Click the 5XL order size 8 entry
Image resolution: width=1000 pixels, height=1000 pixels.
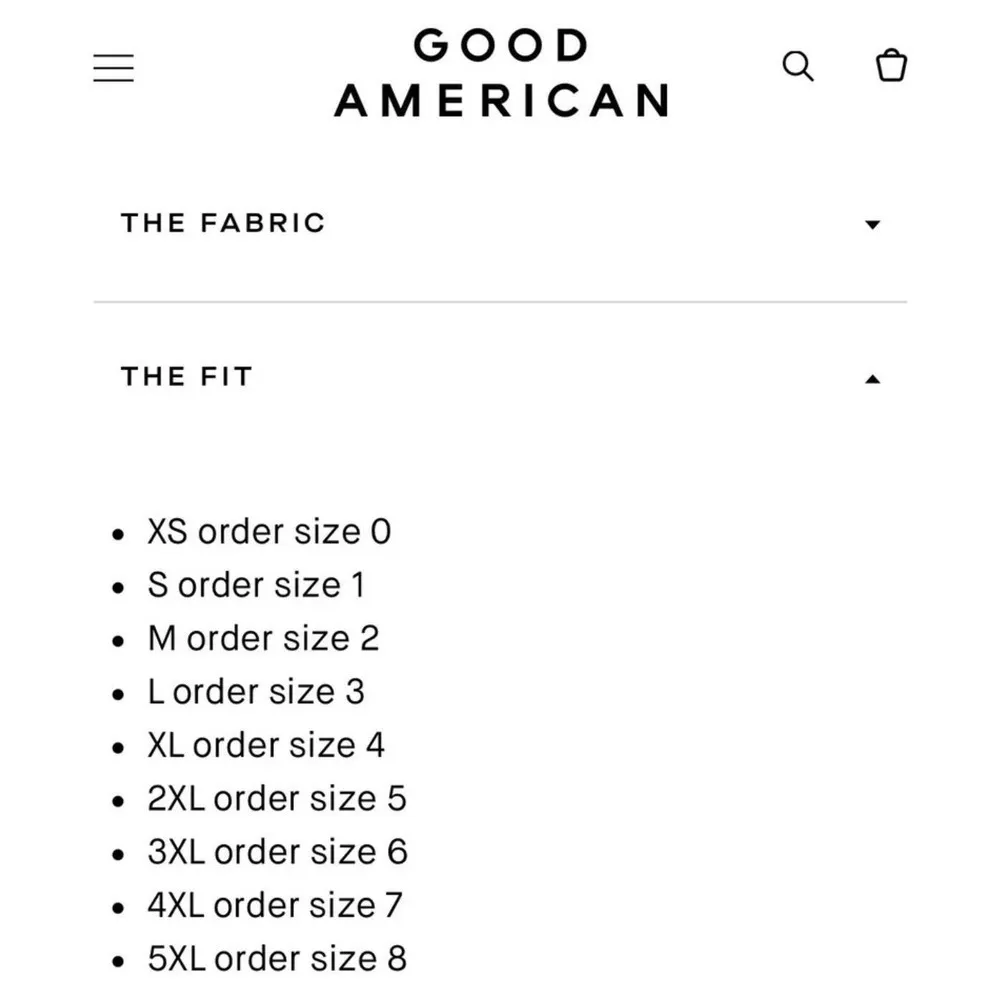276,958
